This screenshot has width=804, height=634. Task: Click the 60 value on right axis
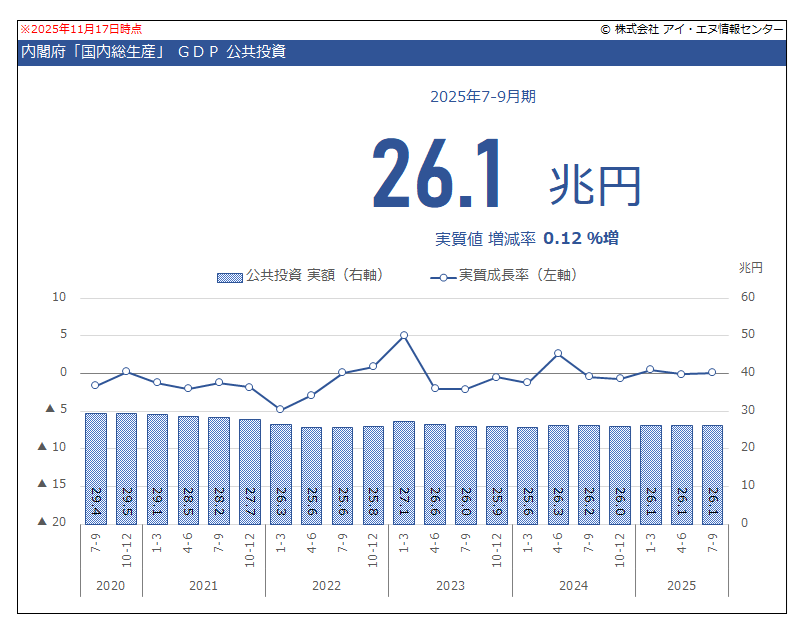pos(747,297)
